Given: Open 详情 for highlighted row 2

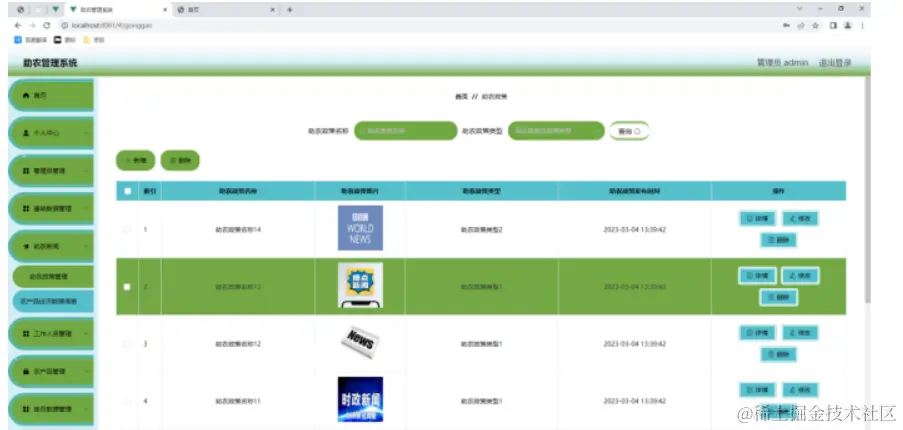Looking at the screenshot, I should point(757,276).
